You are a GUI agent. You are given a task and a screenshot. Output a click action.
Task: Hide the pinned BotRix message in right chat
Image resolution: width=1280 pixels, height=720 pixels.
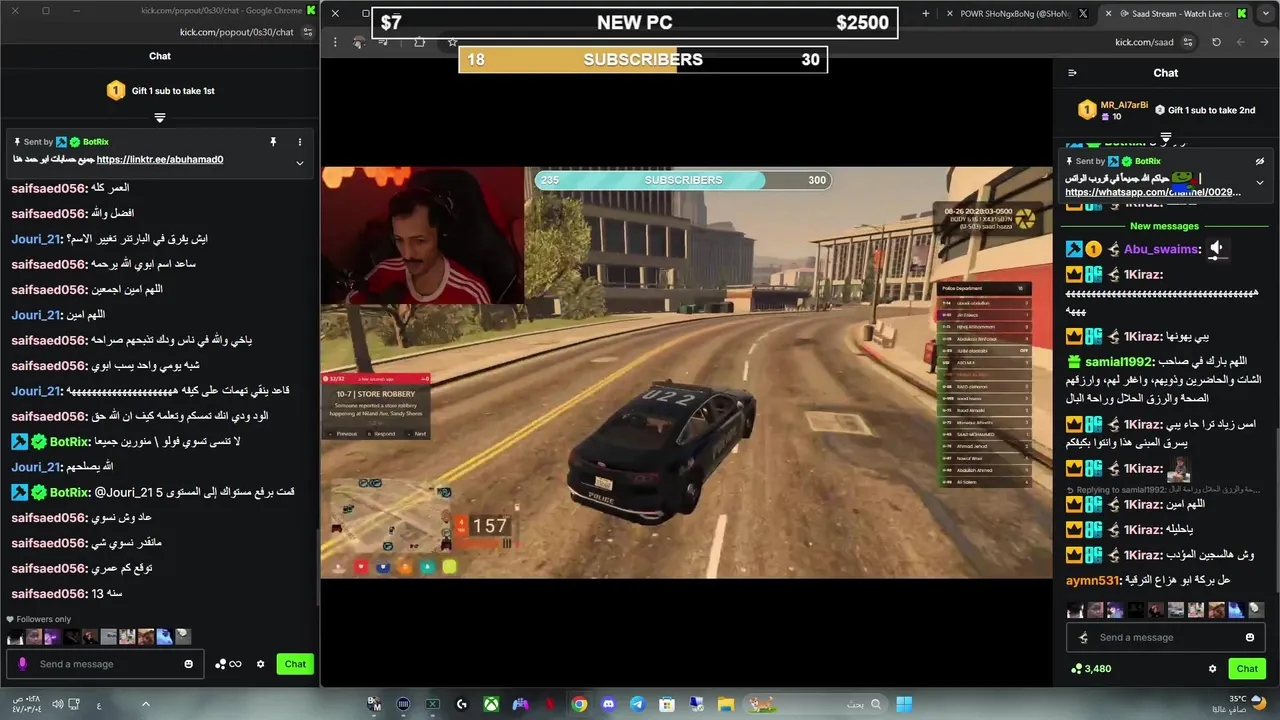[x=1260, y=161]
